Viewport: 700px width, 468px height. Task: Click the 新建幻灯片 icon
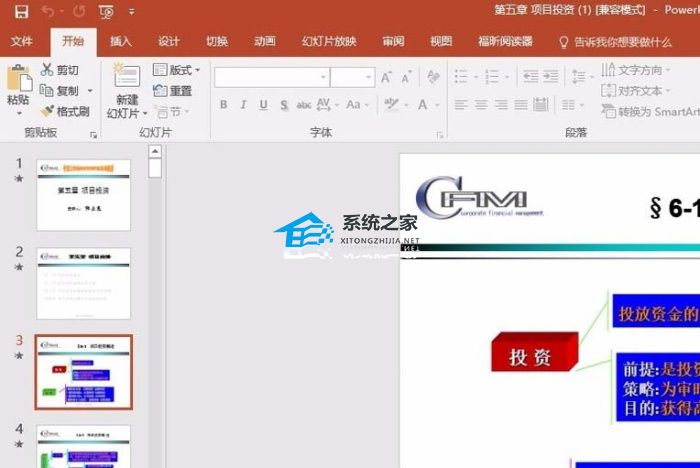[x=127, y=75]
